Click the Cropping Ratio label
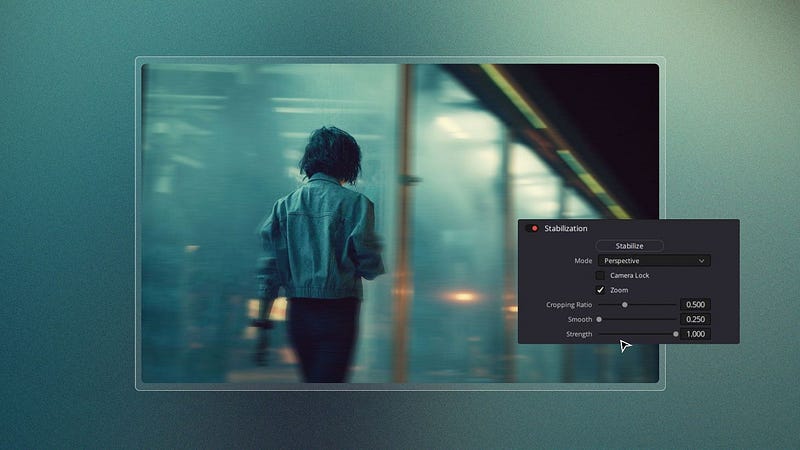Image resolution: width=800 pixels, height=450 pixels. click(x=569, y=305)
